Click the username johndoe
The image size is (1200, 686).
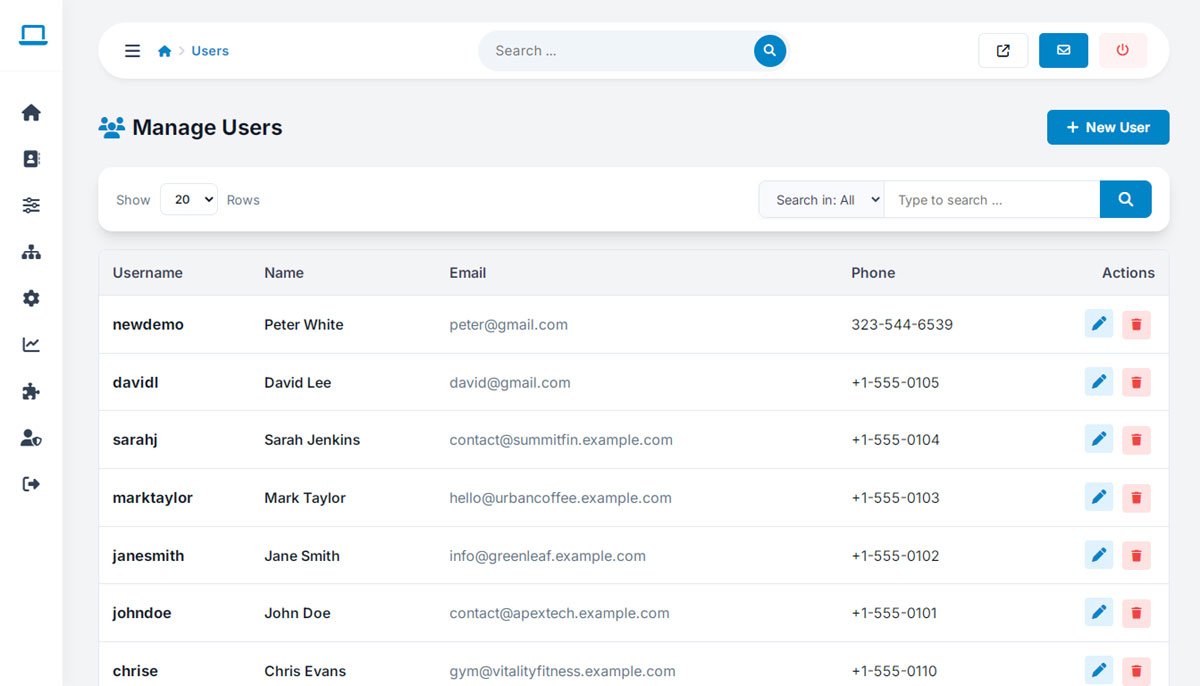(x=142, y=613)
